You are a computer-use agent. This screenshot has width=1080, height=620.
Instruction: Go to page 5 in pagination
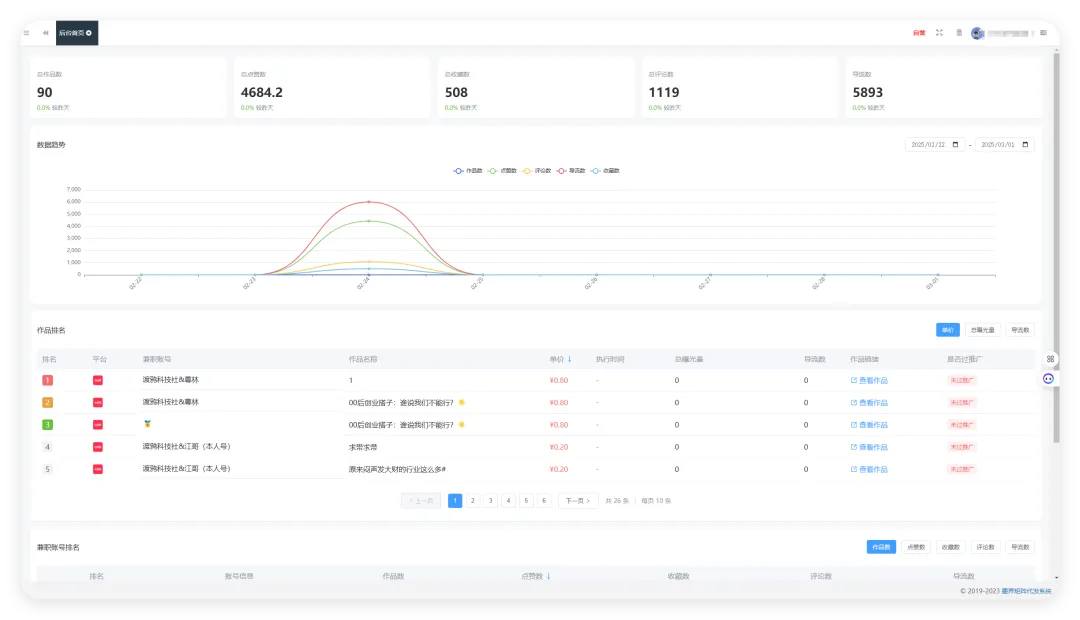526,501
